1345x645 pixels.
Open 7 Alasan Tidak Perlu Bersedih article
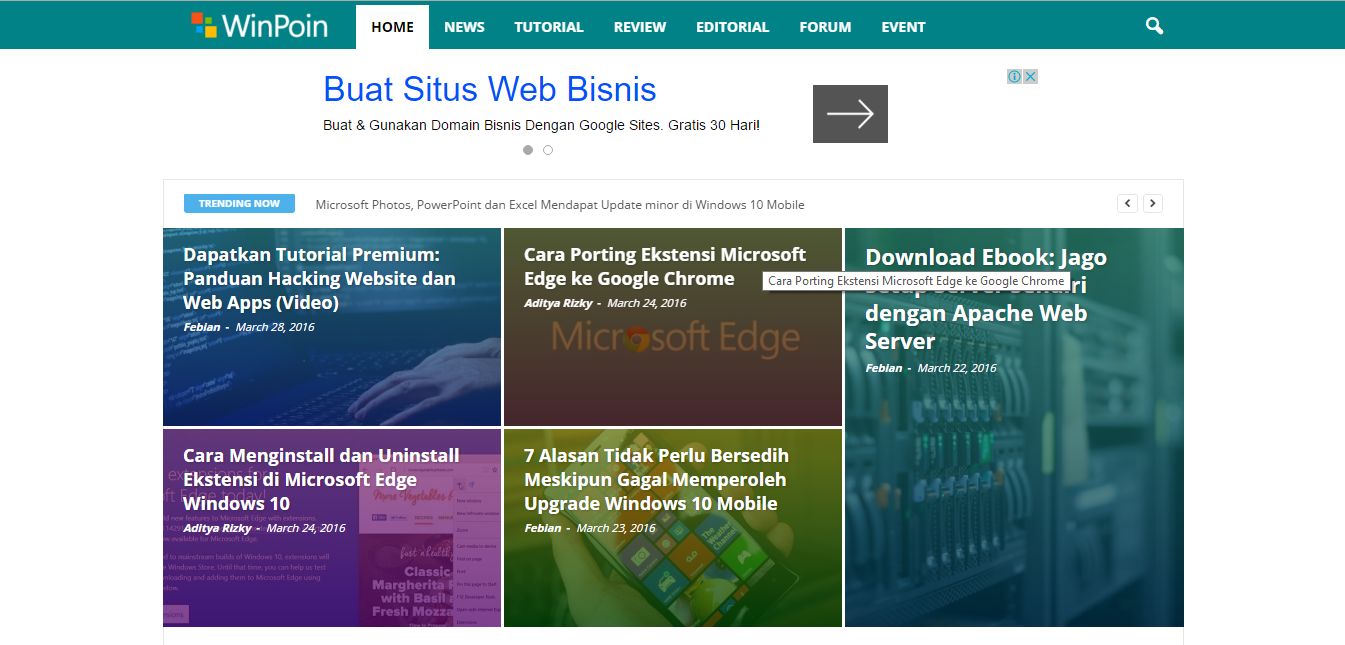pos(656,479)
